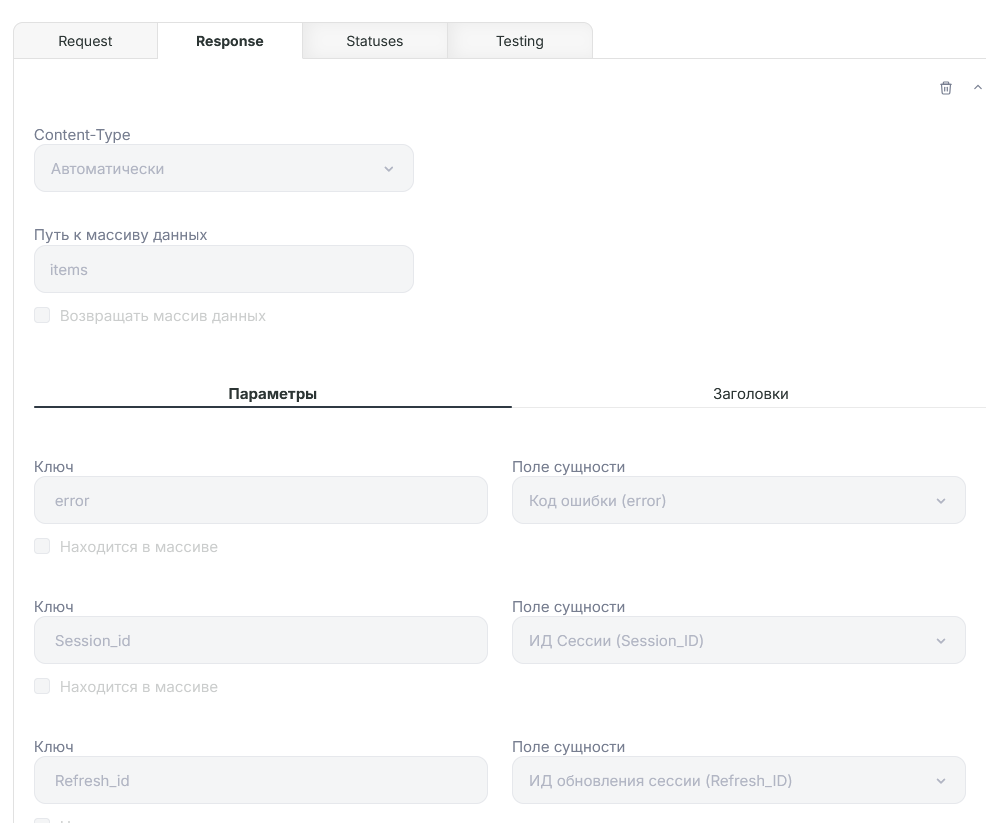The height and width of the screenshot is (823, 986).
Task: Go to the Testing tab
Action: tap(519, 41)
